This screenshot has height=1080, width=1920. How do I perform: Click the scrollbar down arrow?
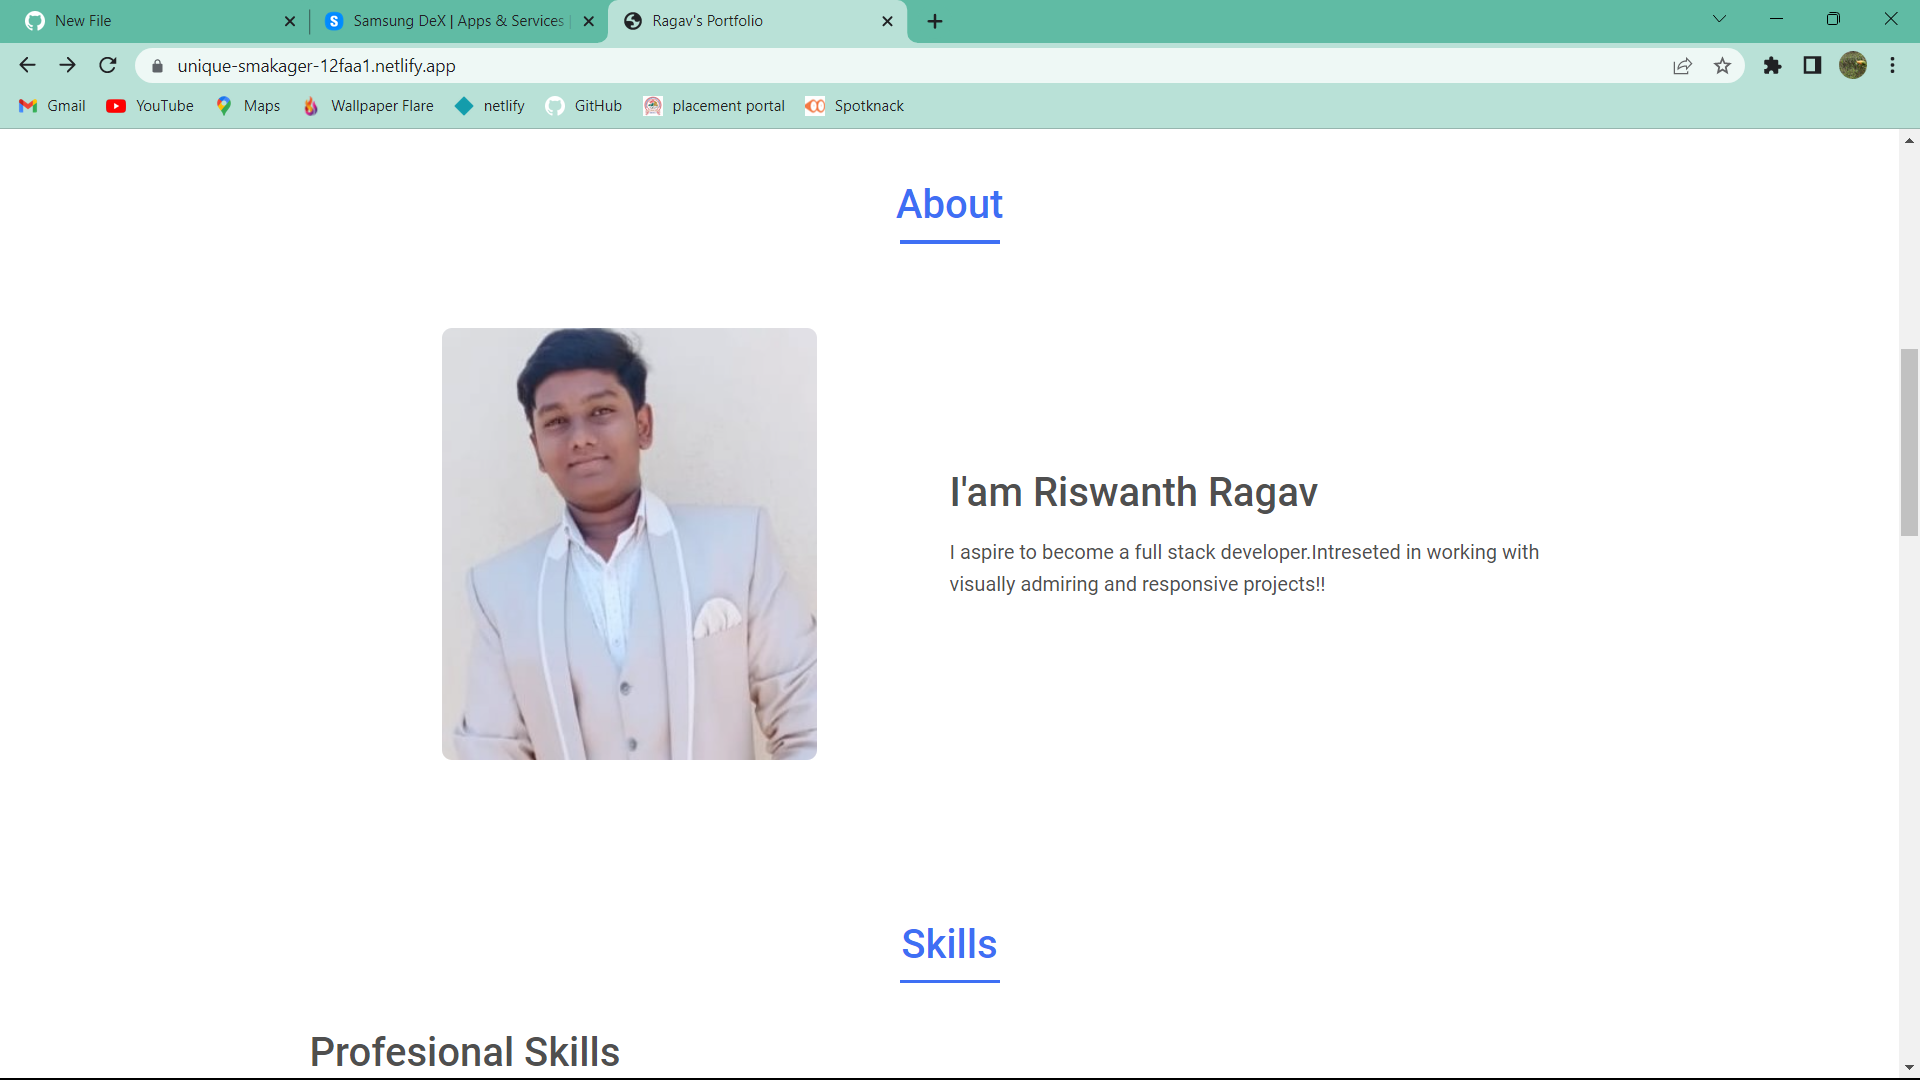[1909, 1068]
